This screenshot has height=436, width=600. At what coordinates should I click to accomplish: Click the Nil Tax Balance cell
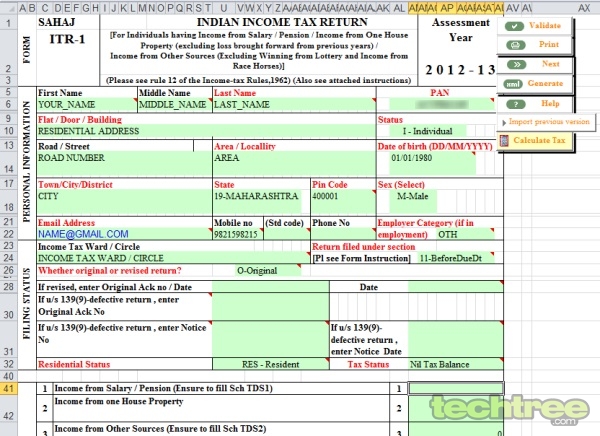point(455,364)
